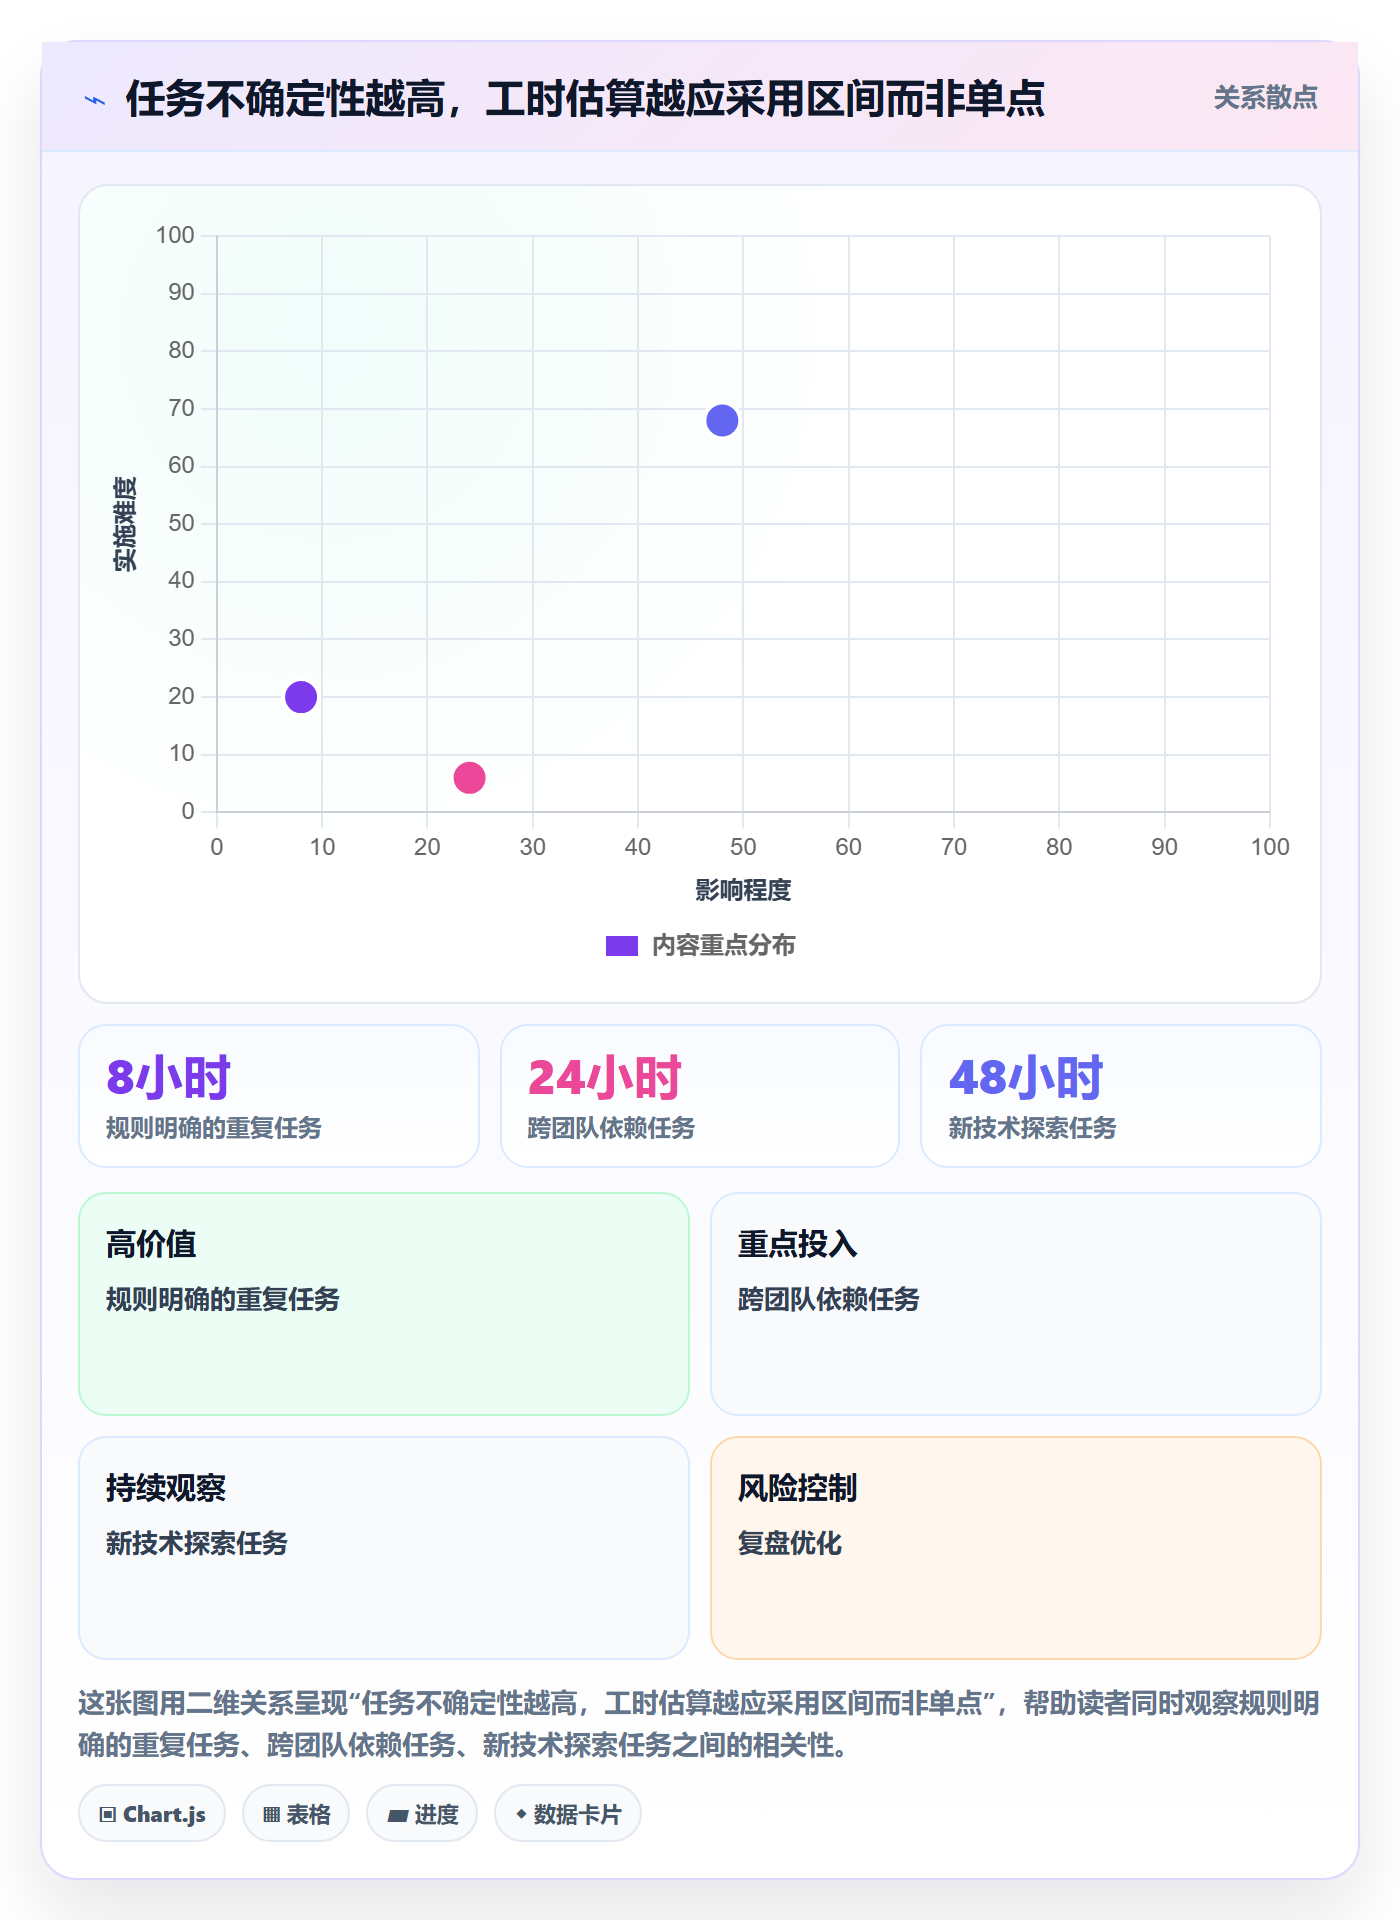Click 复盘优化 in the 风险控制 card
Image resolution: width=1400 pixels, height=1920 pixels.
click(789, 1543)
